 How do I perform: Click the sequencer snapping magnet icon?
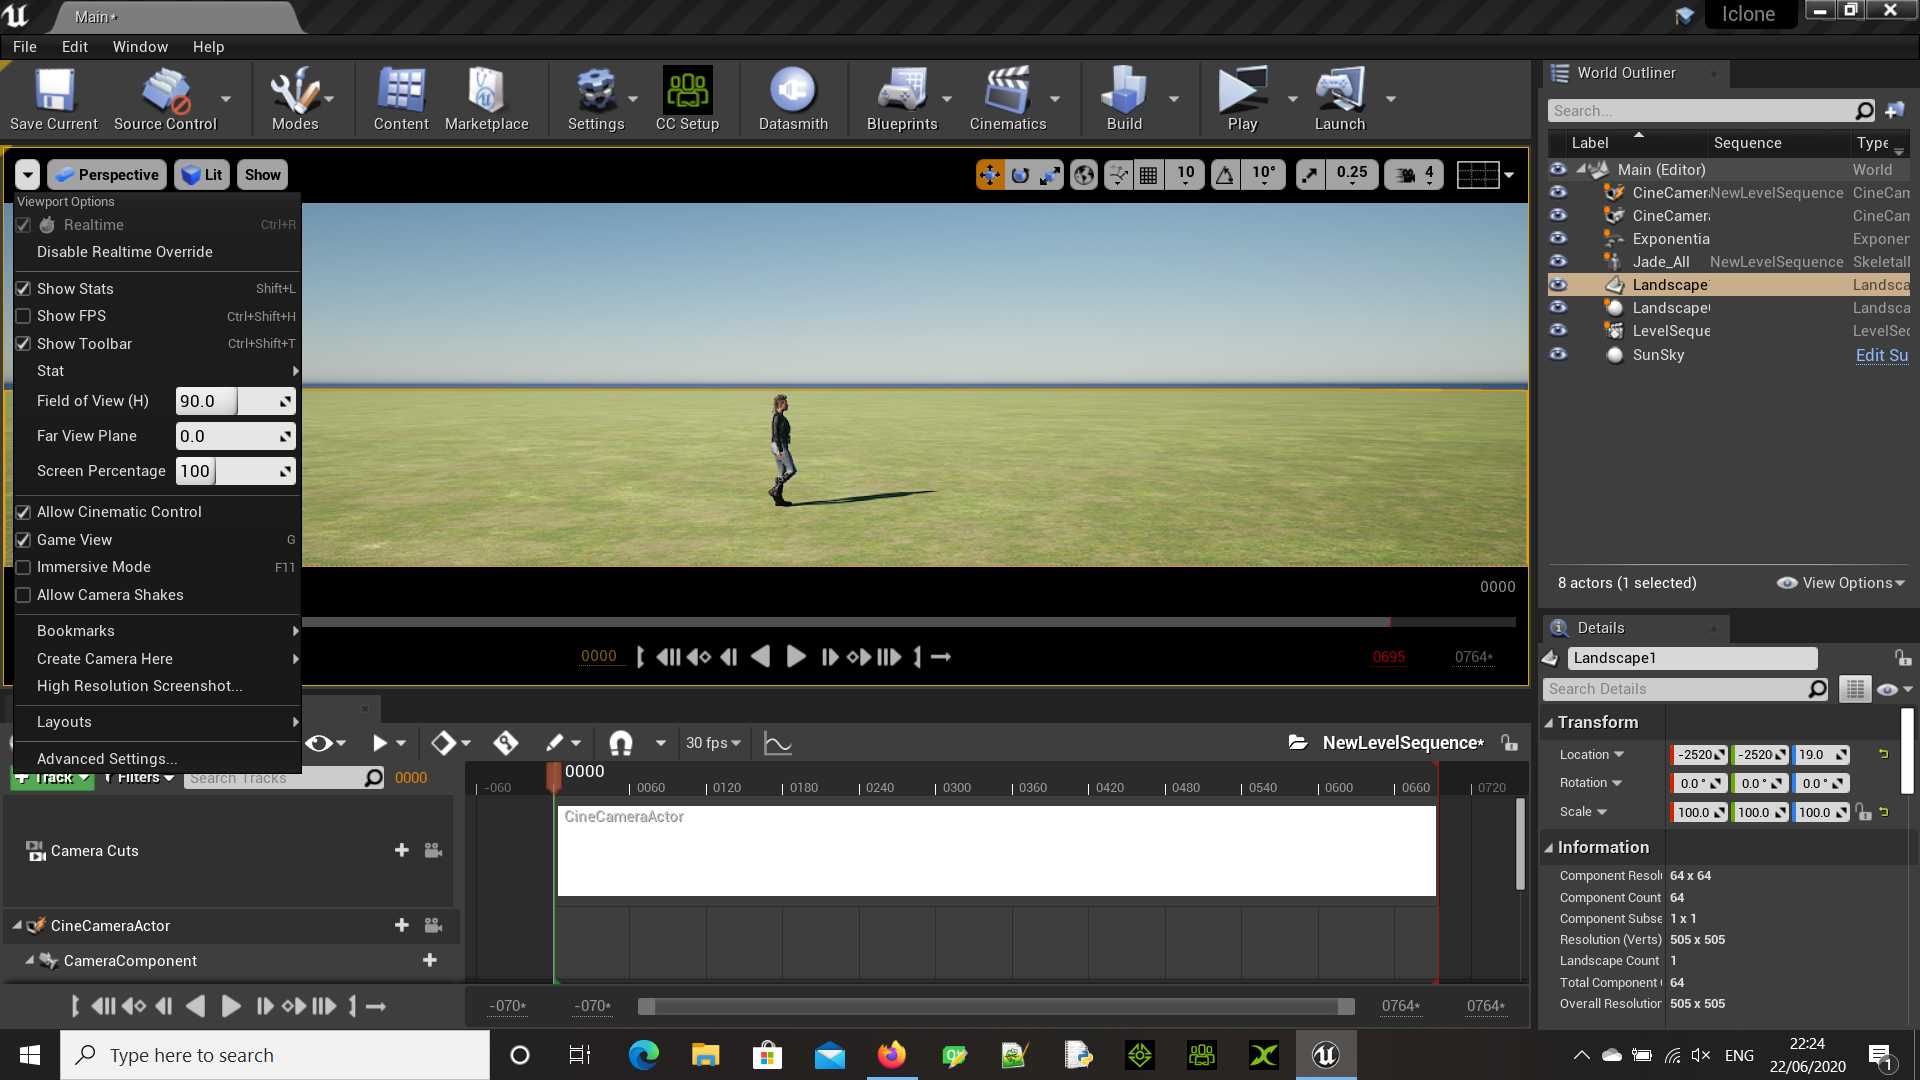621,743
